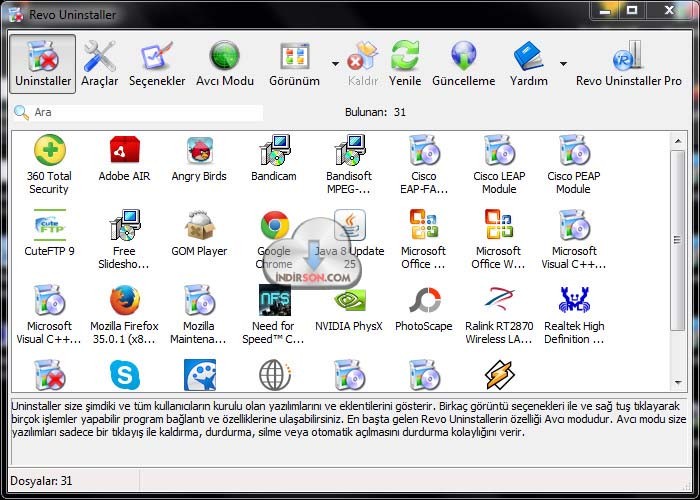
Task: Select the Skype icon in bottom row
Action: coord(125,375)
